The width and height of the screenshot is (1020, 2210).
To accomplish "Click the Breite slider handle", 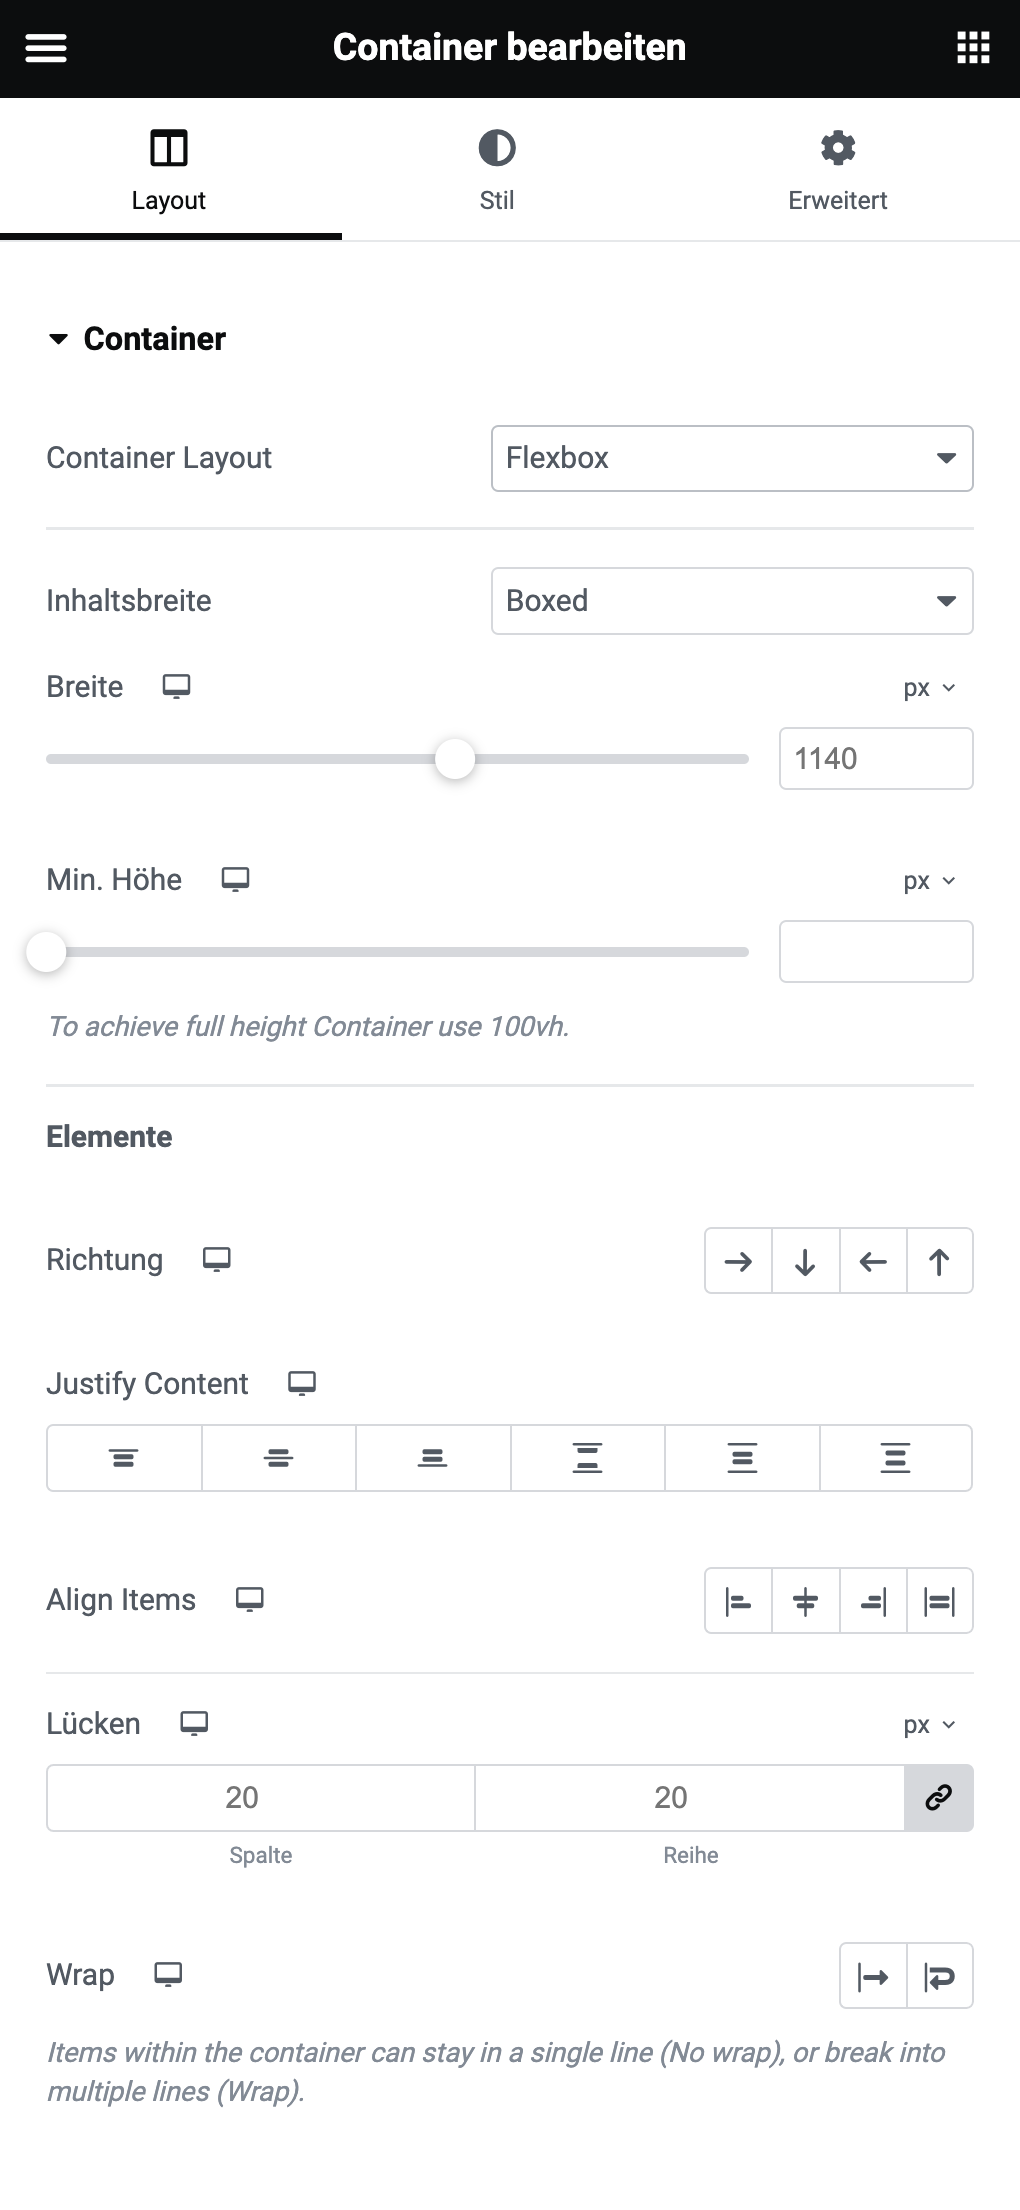I will click(x=455, y=759).
